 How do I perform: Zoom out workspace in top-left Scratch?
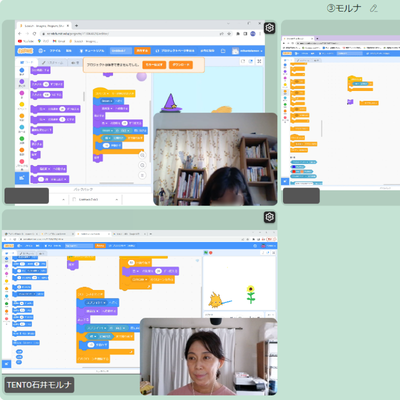(x=142, y=165)
